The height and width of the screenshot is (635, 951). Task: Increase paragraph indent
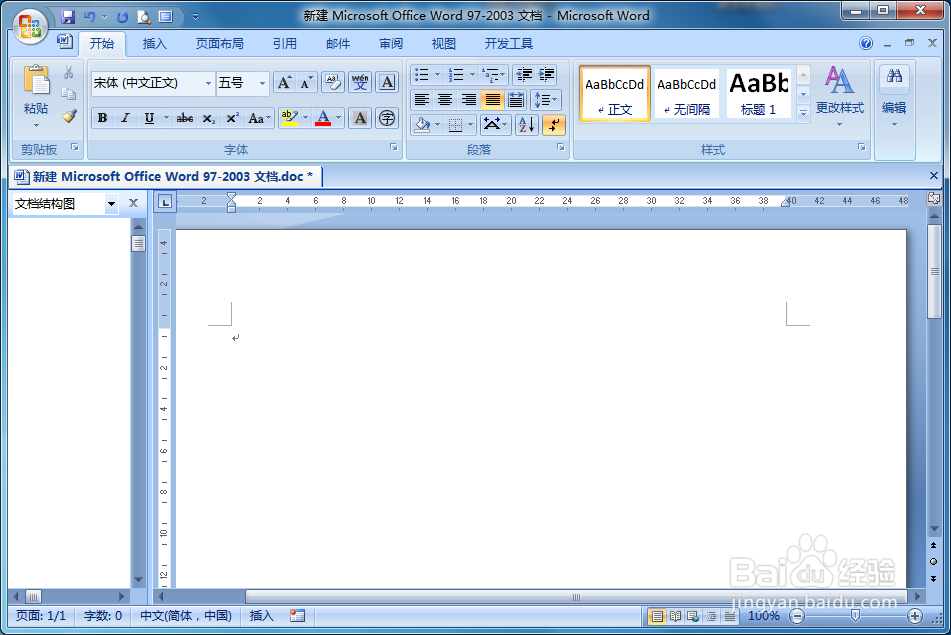coord(546,75)
